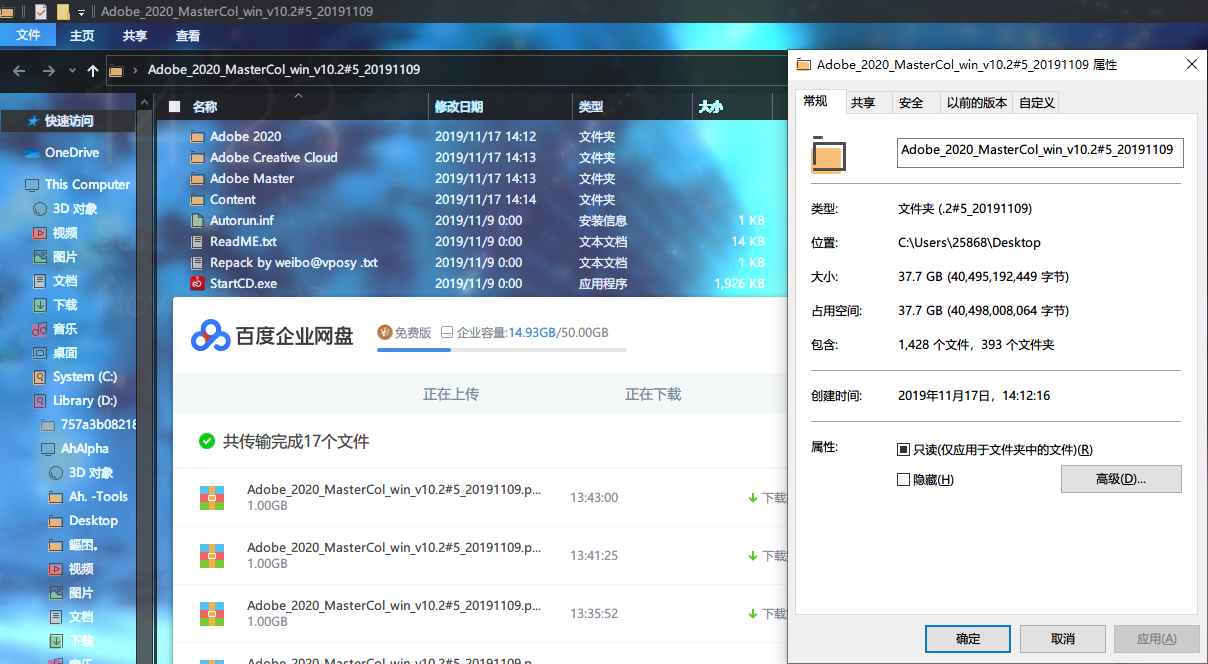Switch to the 安全 tab in properties
The image size is (1208, 664).
pos(910,102)
